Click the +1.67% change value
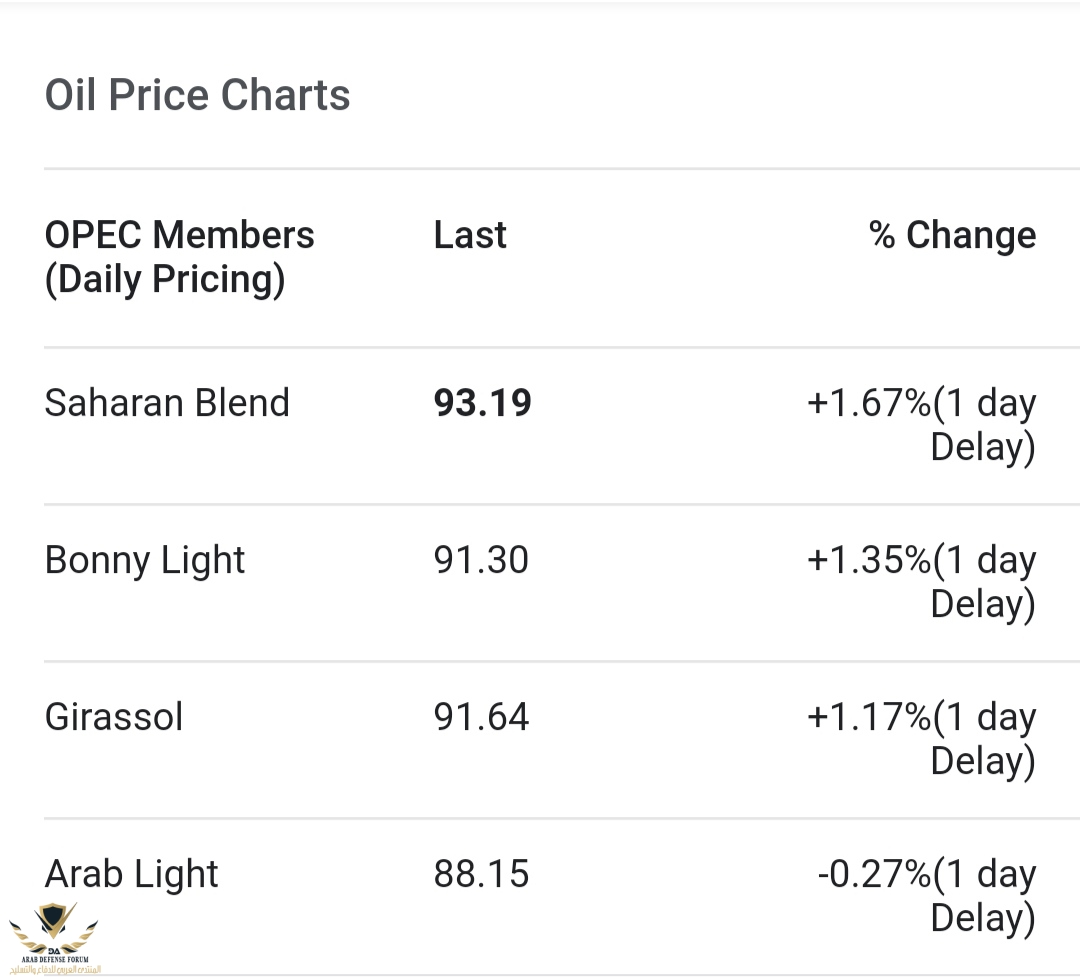Viewport: 1080px width, 977px height. click(869, 402)
